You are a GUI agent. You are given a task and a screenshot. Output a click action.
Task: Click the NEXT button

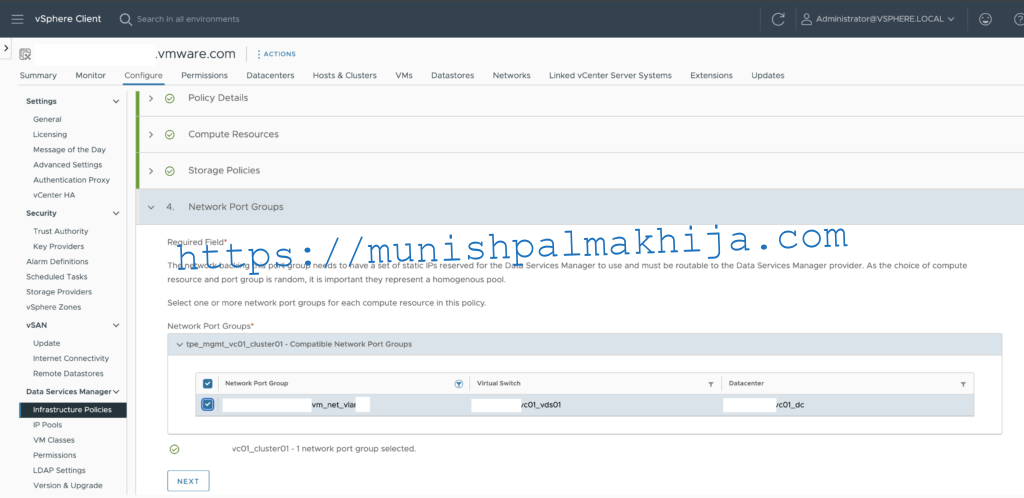point(188,481)
